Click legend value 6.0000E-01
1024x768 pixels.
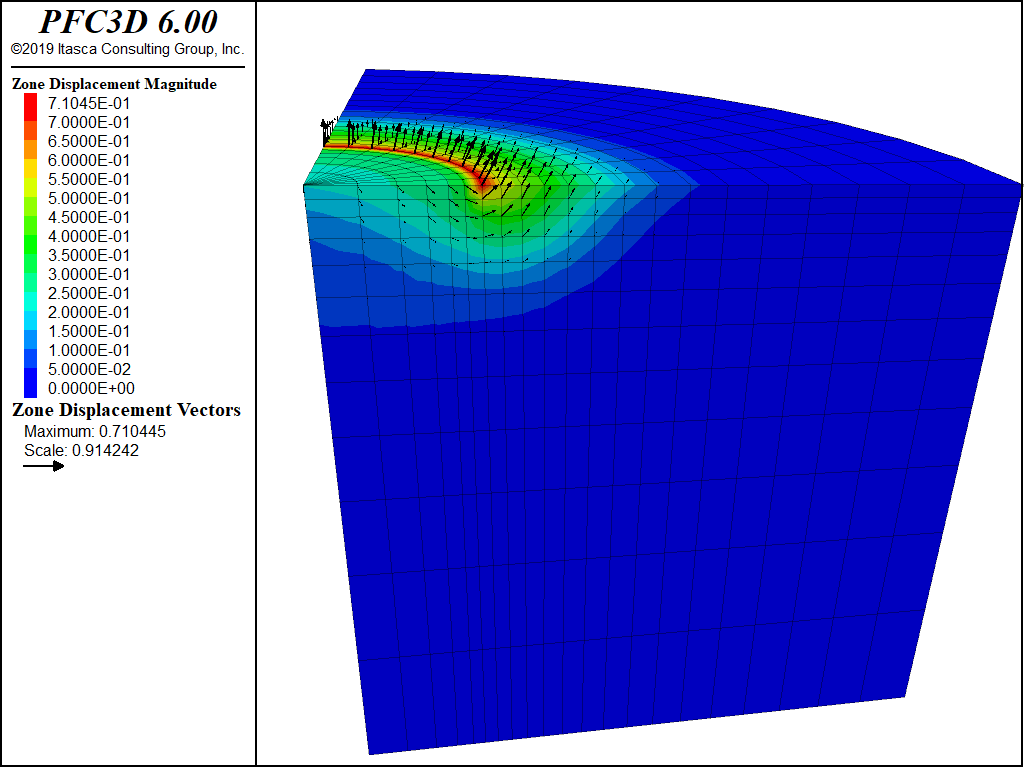(x=89, y=160)
